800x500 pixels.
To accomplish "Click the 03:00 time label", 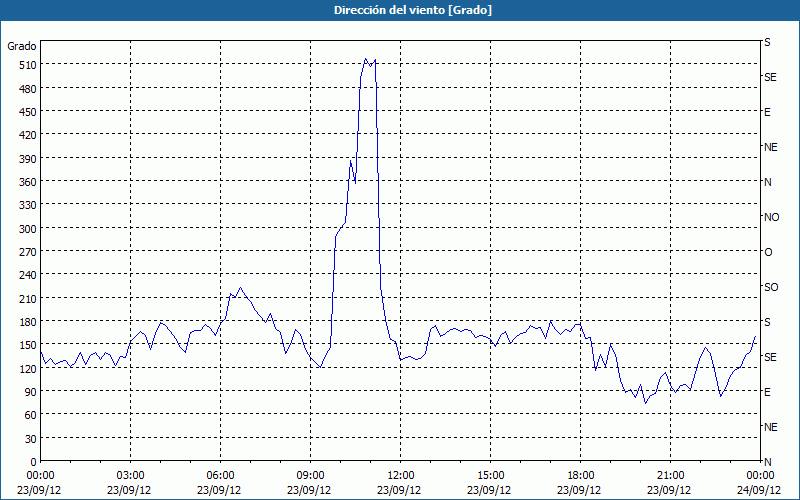I will coord(131,476).
